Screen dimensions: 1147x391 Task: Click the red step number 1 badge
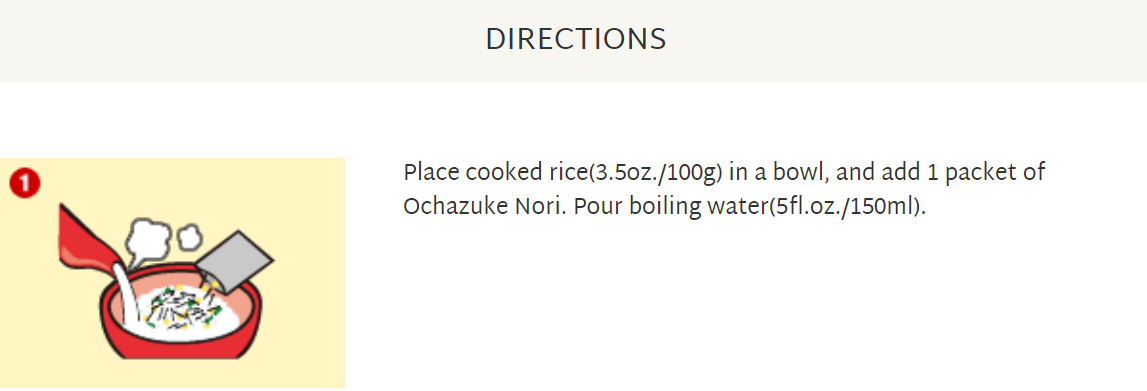[24, 184]
